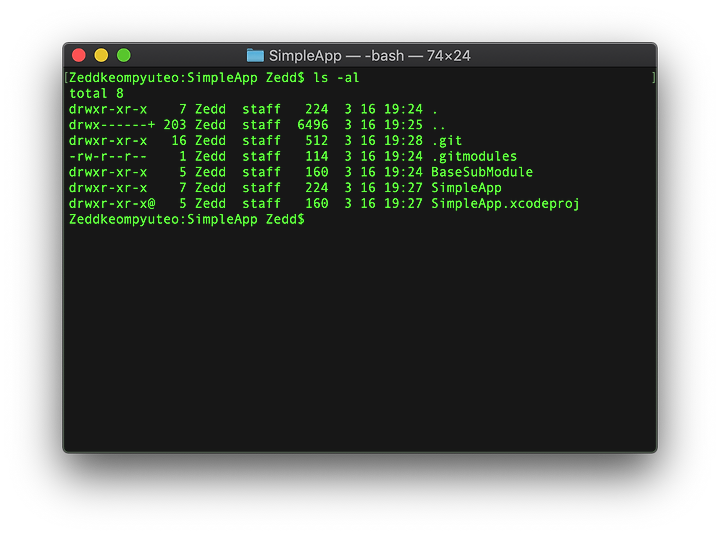The image size is (720, 536).
Task: Click the SimpleApp — -bash — 74×24 title text
Action: click(x=370, y=56)
